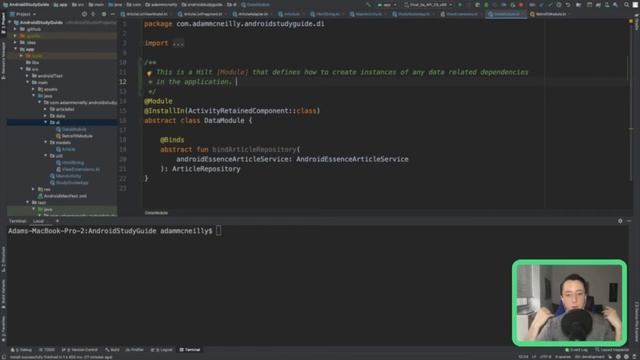Click the red Stop button
Viewport: 640px width, 360px height.
521,5
